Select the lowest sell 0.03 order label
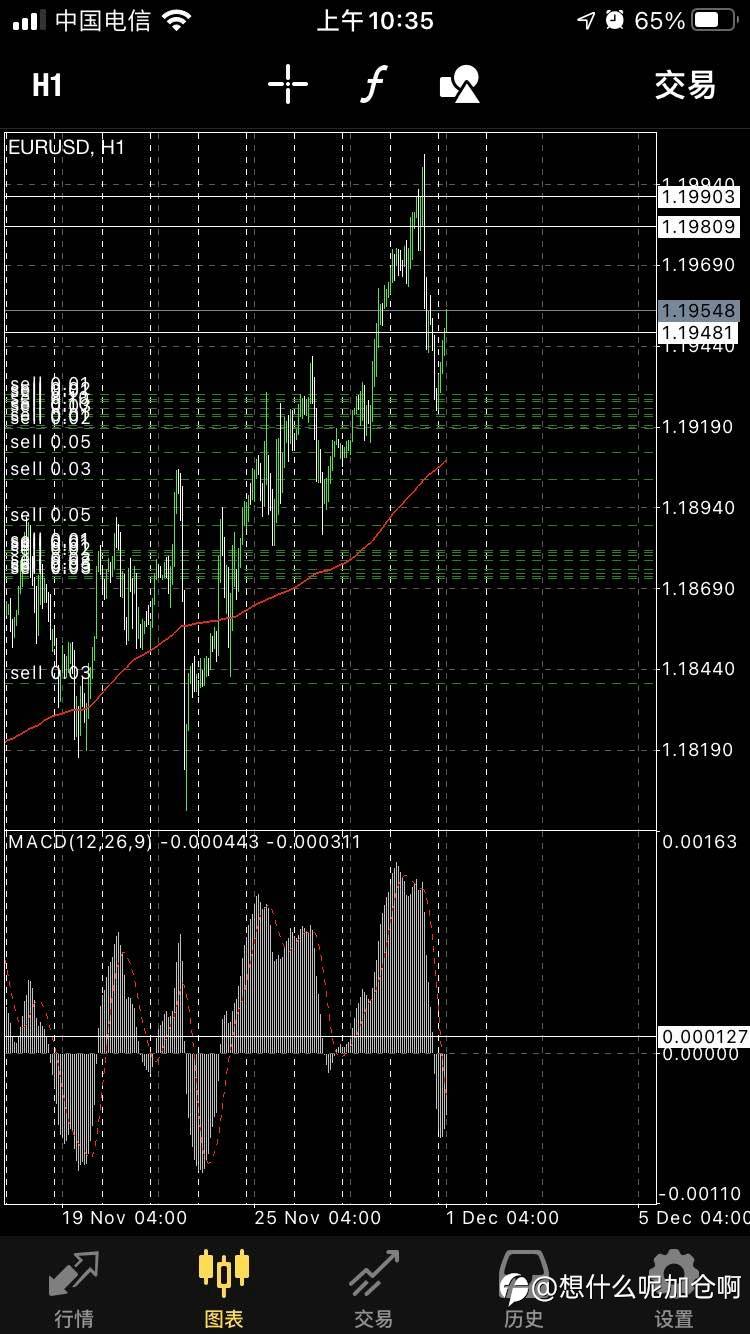This screenshot has height=1334, width=750. click(x=50, y=673)
